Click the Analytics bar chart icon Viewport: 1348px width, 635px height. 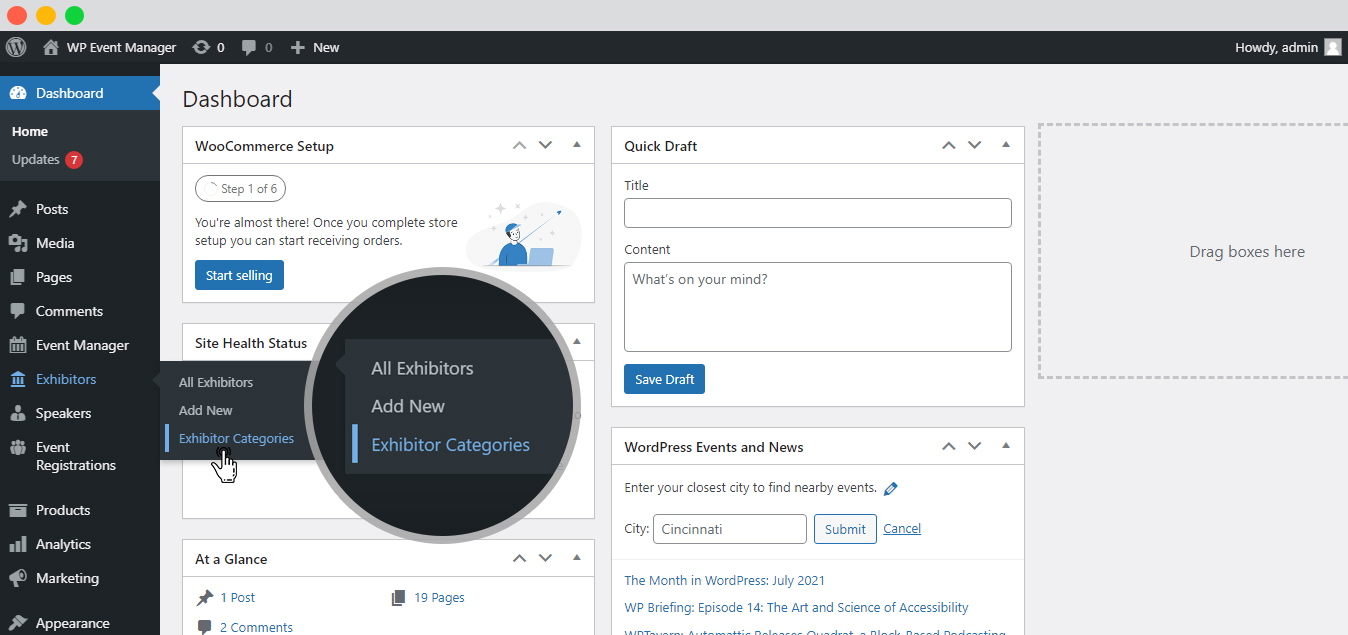click(18, 544)
